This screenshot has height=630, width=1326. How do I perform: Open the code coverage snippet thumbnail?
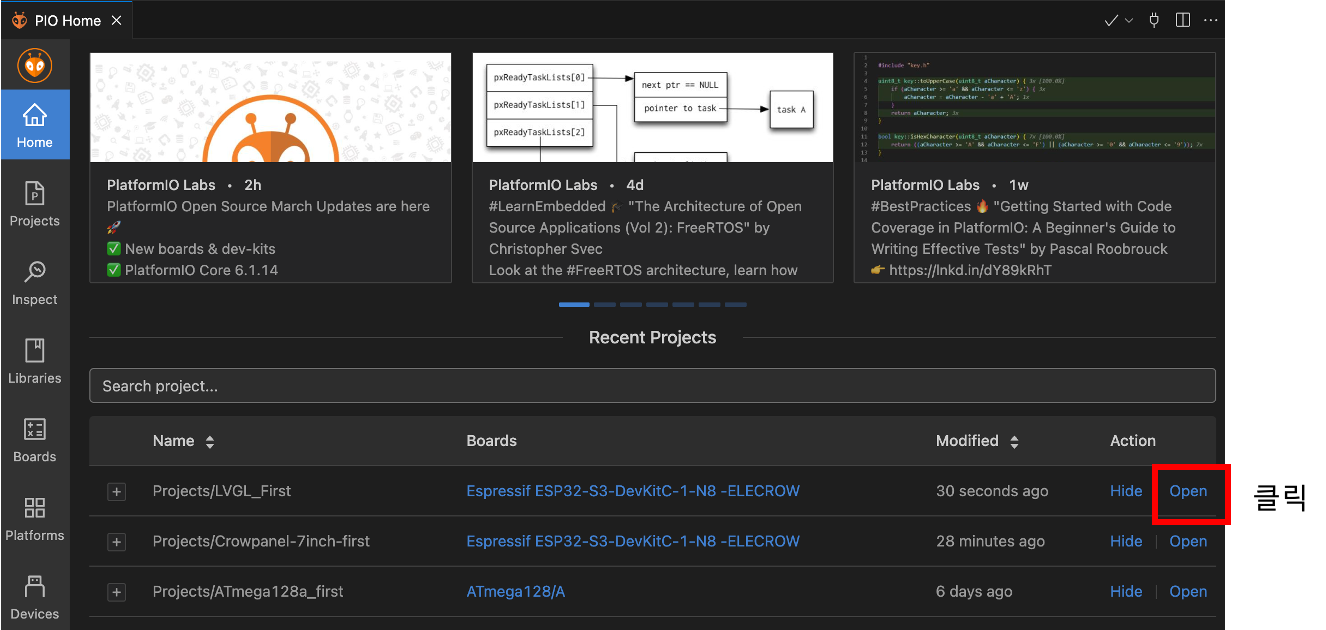tap(1035, 107)
